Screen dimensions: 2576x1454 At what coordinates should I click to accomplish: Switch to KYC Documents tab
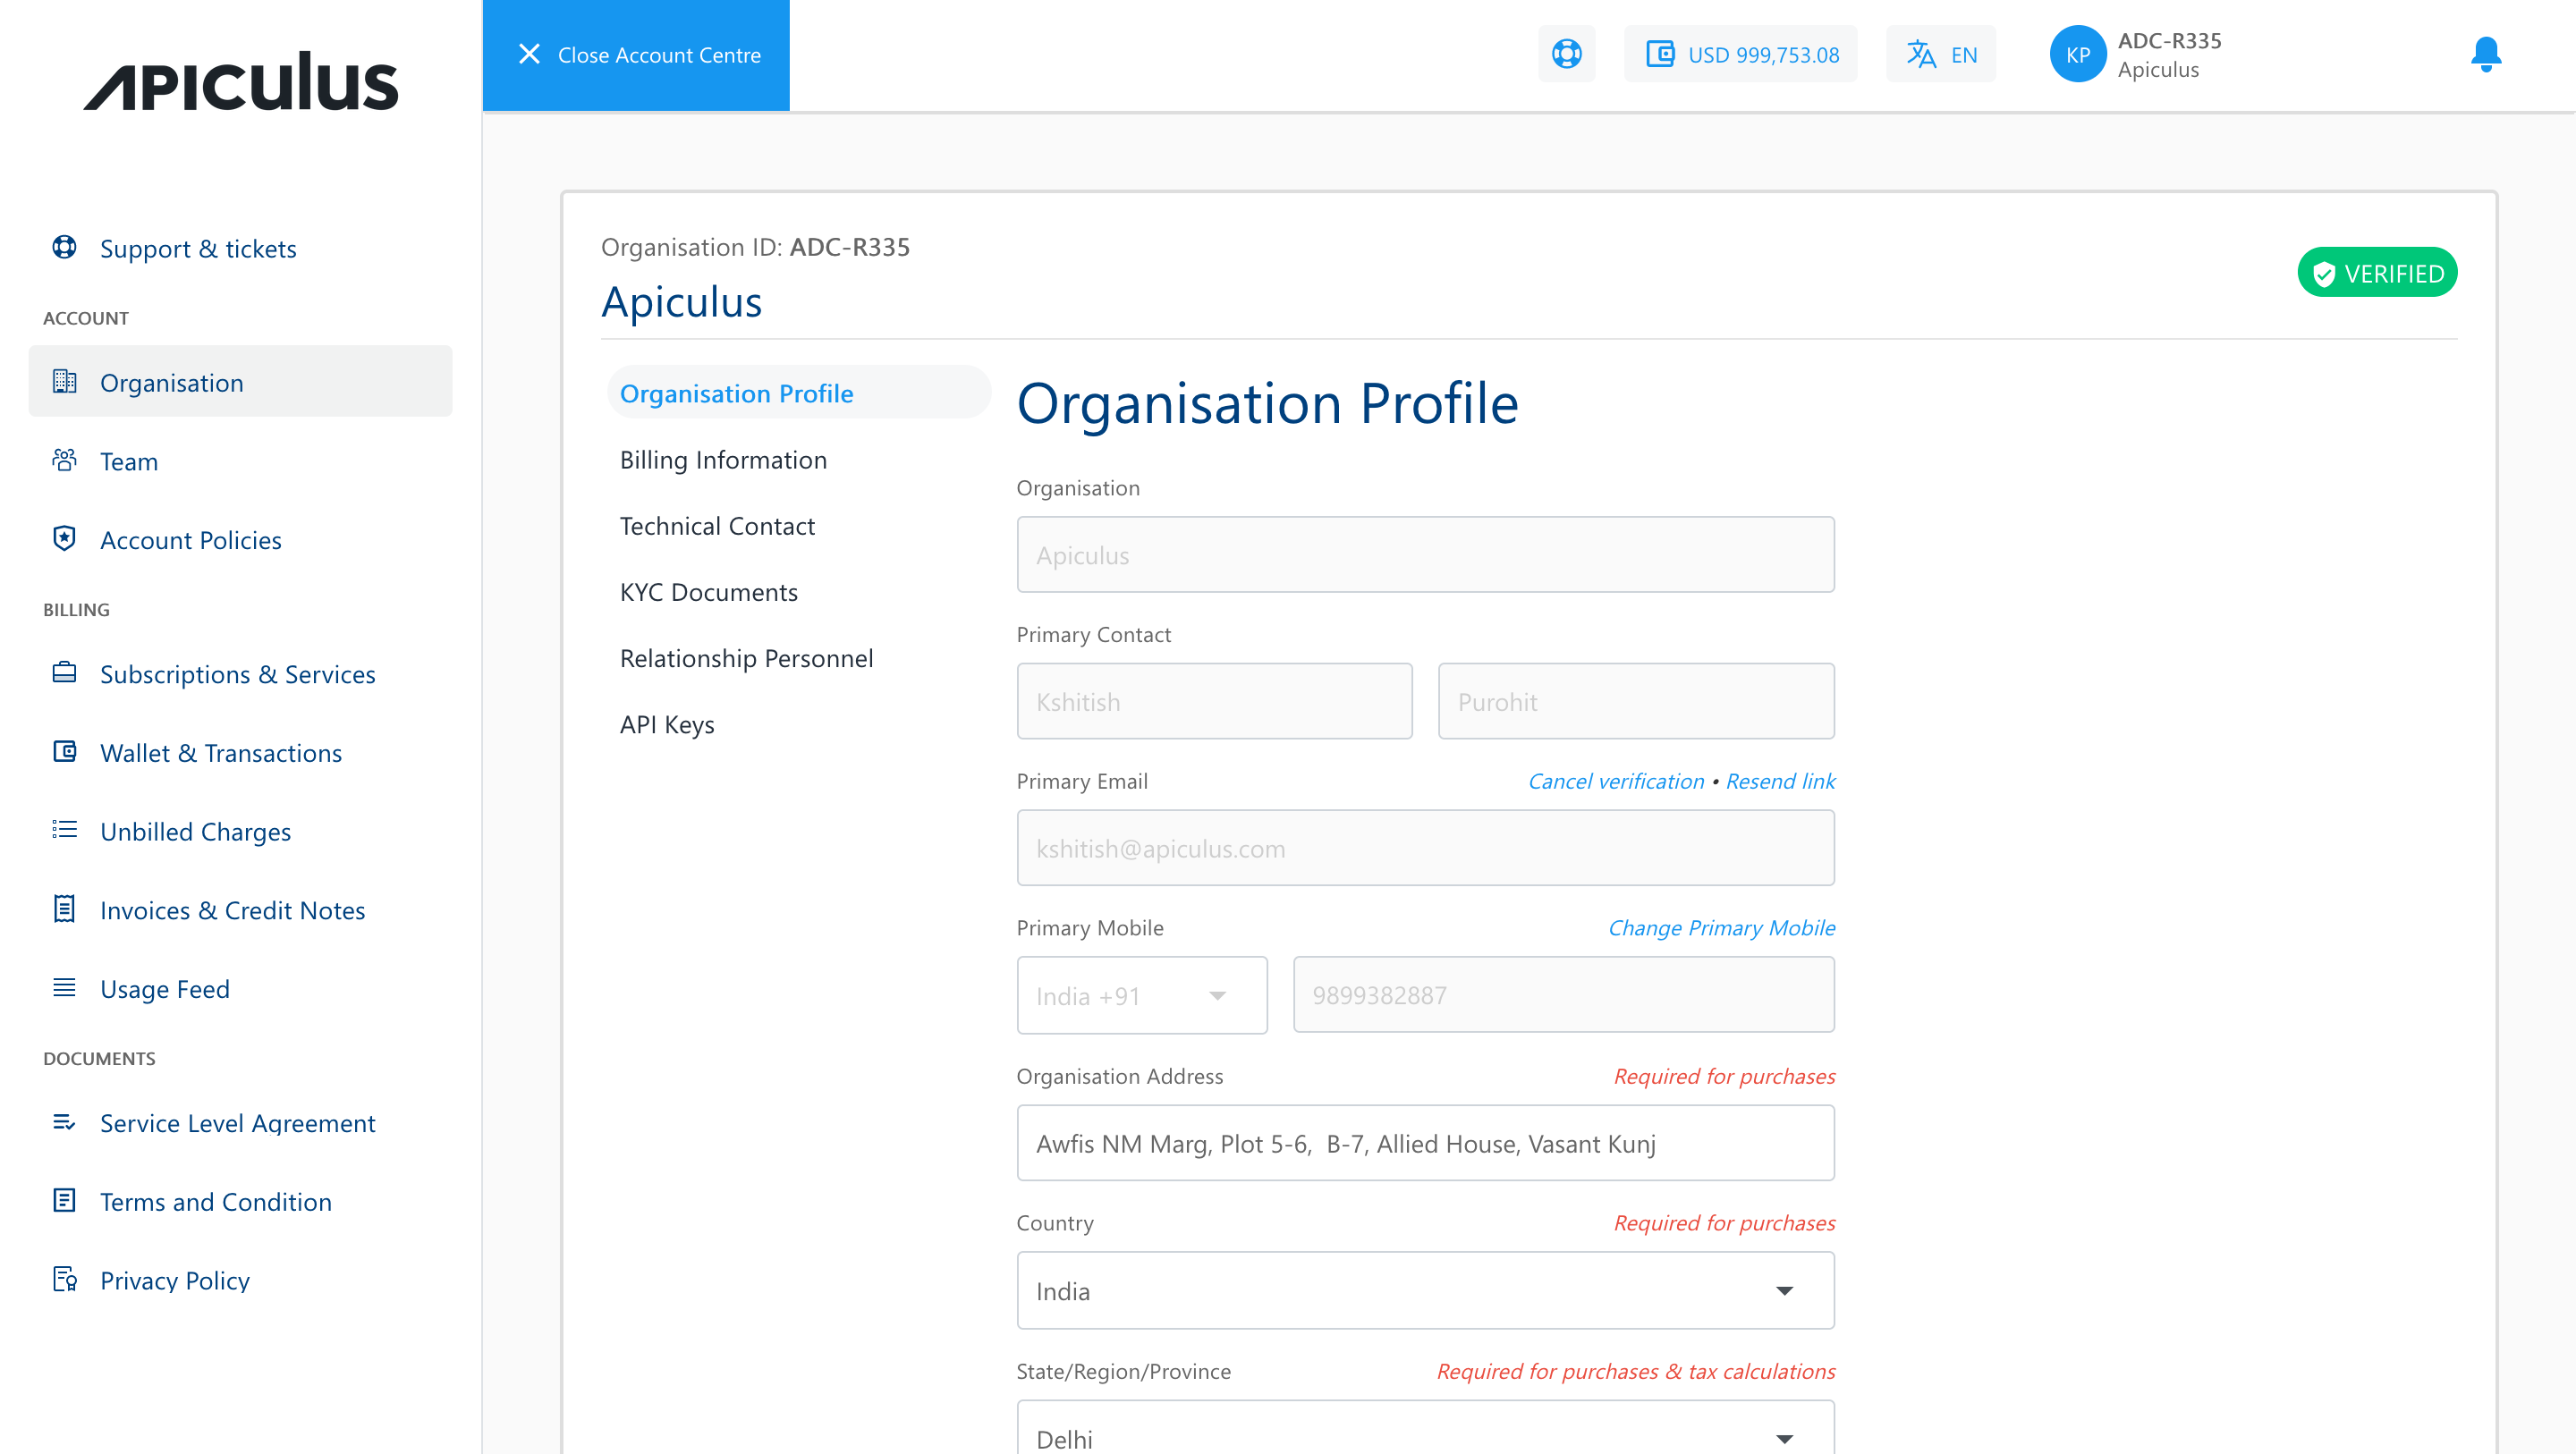click(709, 591)
